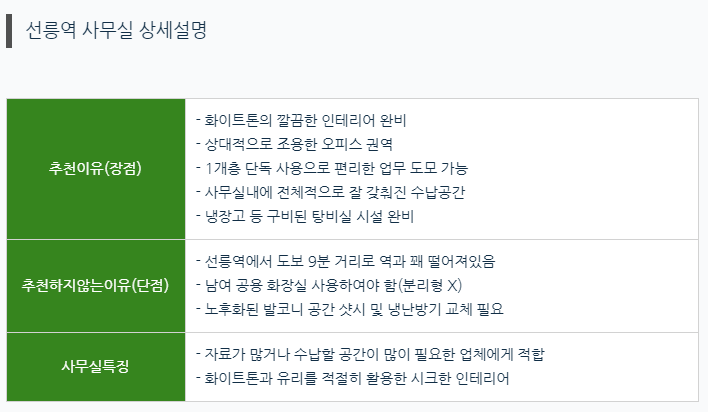Click text 선릉역에서 도보 9분 거리로
The width and height of the screenshot is (708, 412).
click(x=290, y=262)
